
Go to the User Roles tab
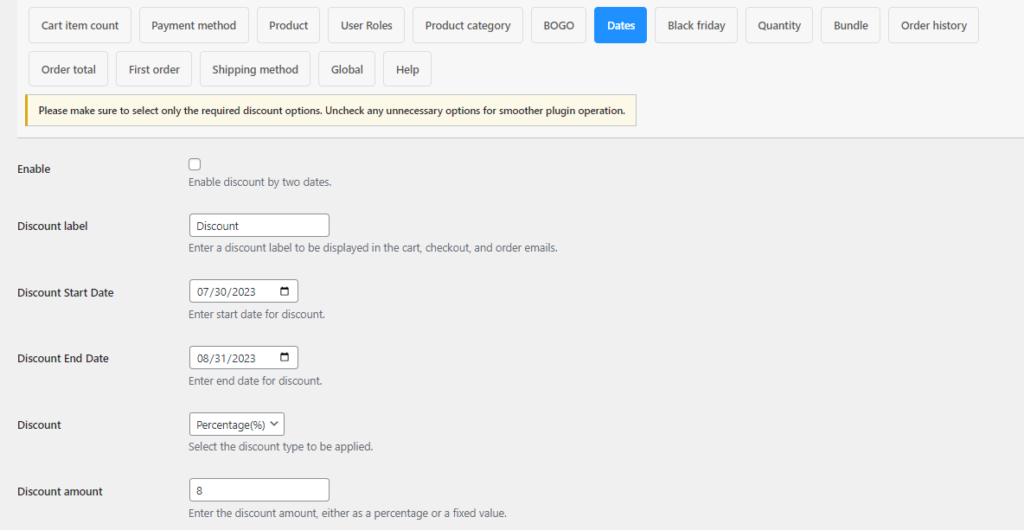366,25
